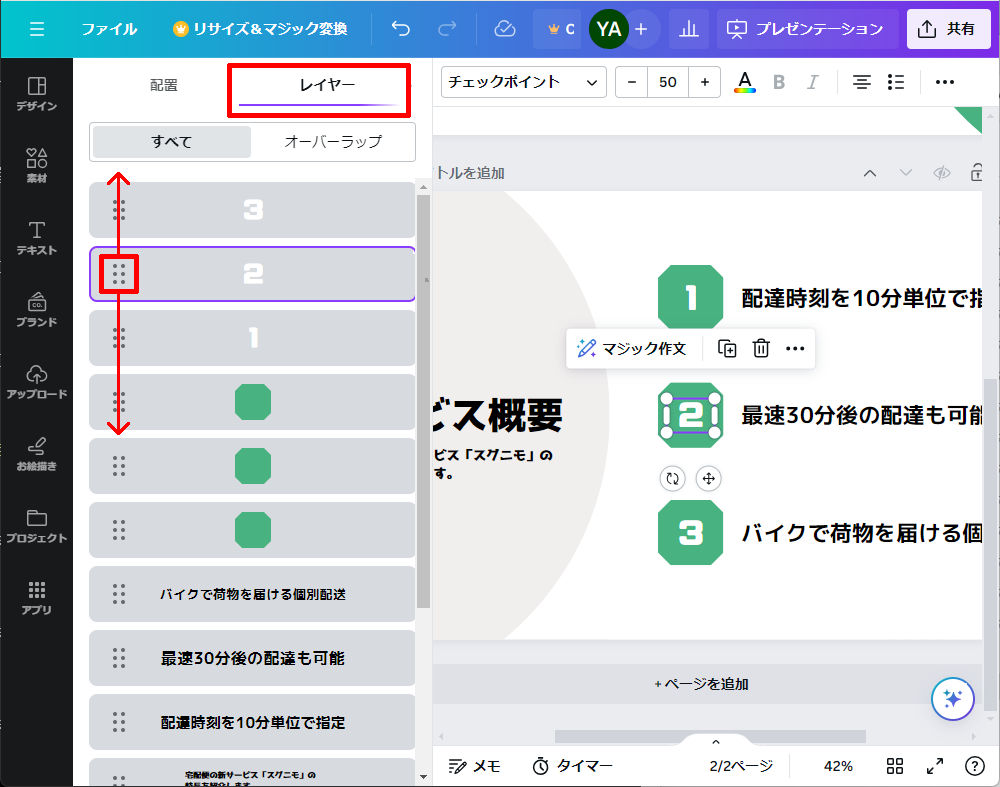Open the analytics chart icon

click(x=689, y=29)
